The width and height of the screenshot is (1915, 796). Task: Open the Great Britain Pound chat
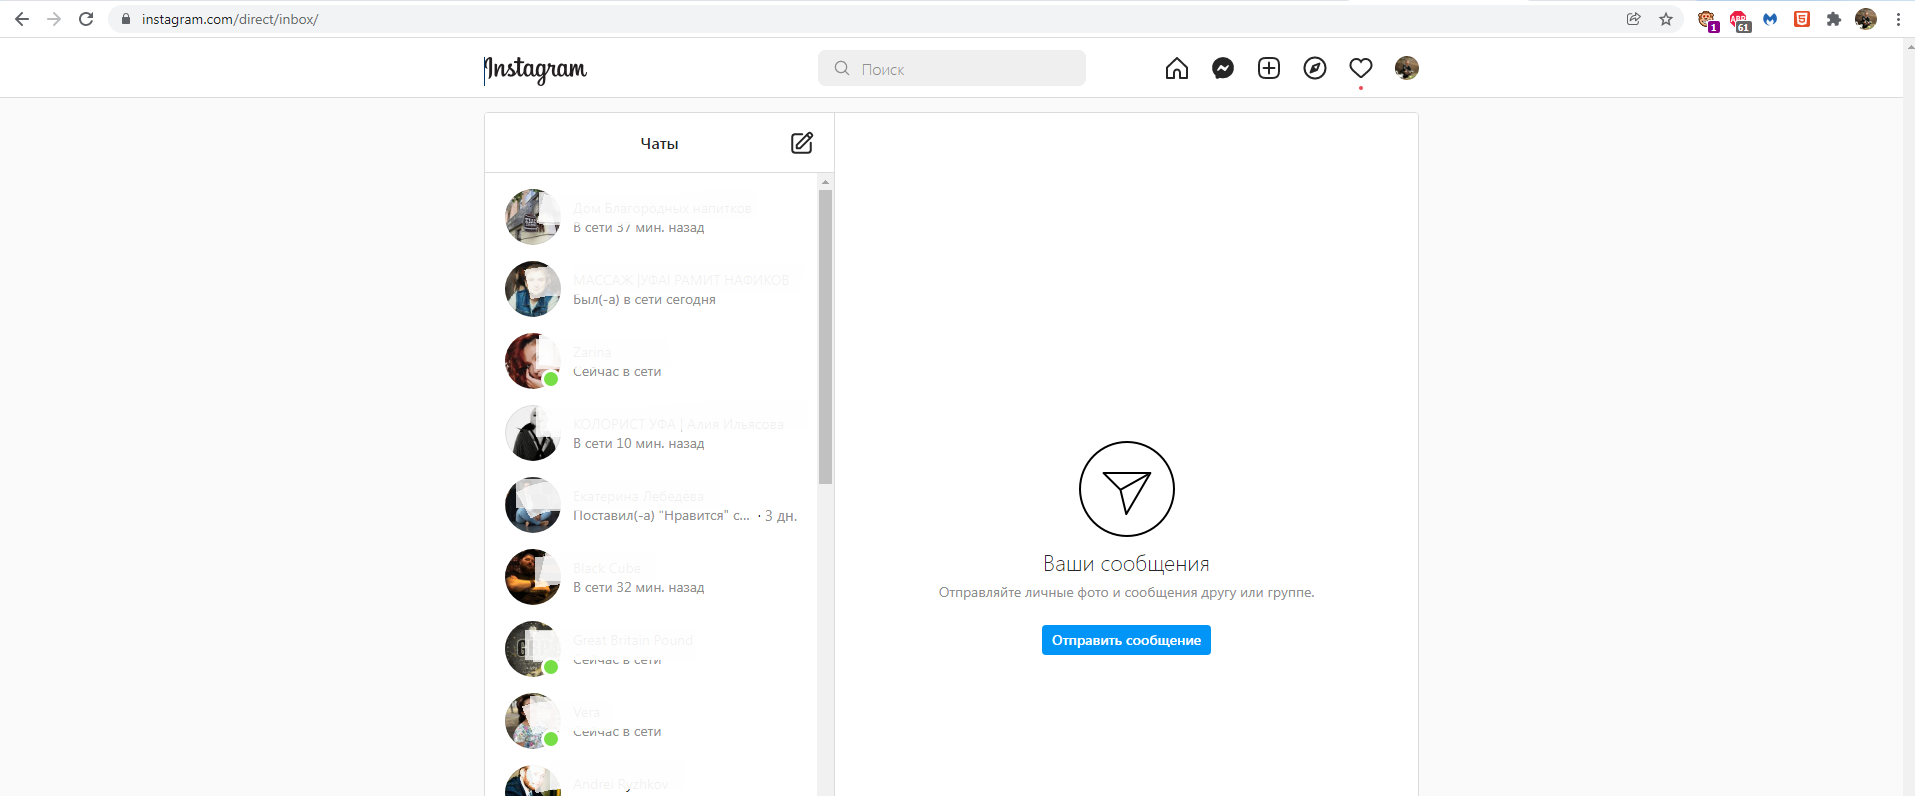pos(651,649)
